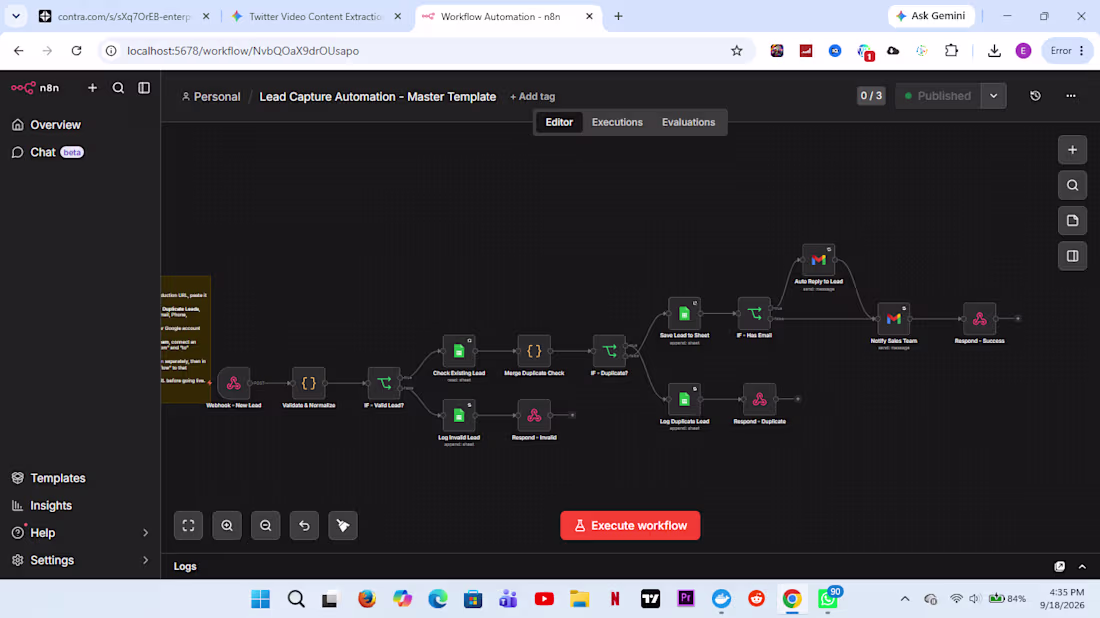
Task: Bookmark this page with the star icon
Action: click(x=737, y=51)
